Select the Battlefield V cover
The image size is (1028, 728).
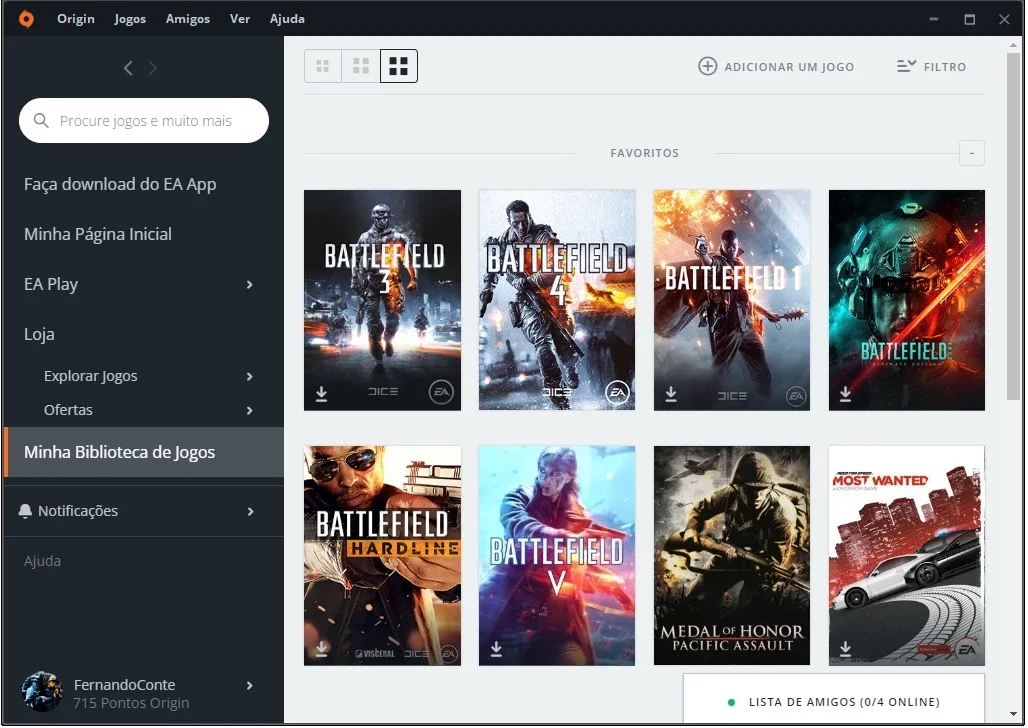[557, 556]
